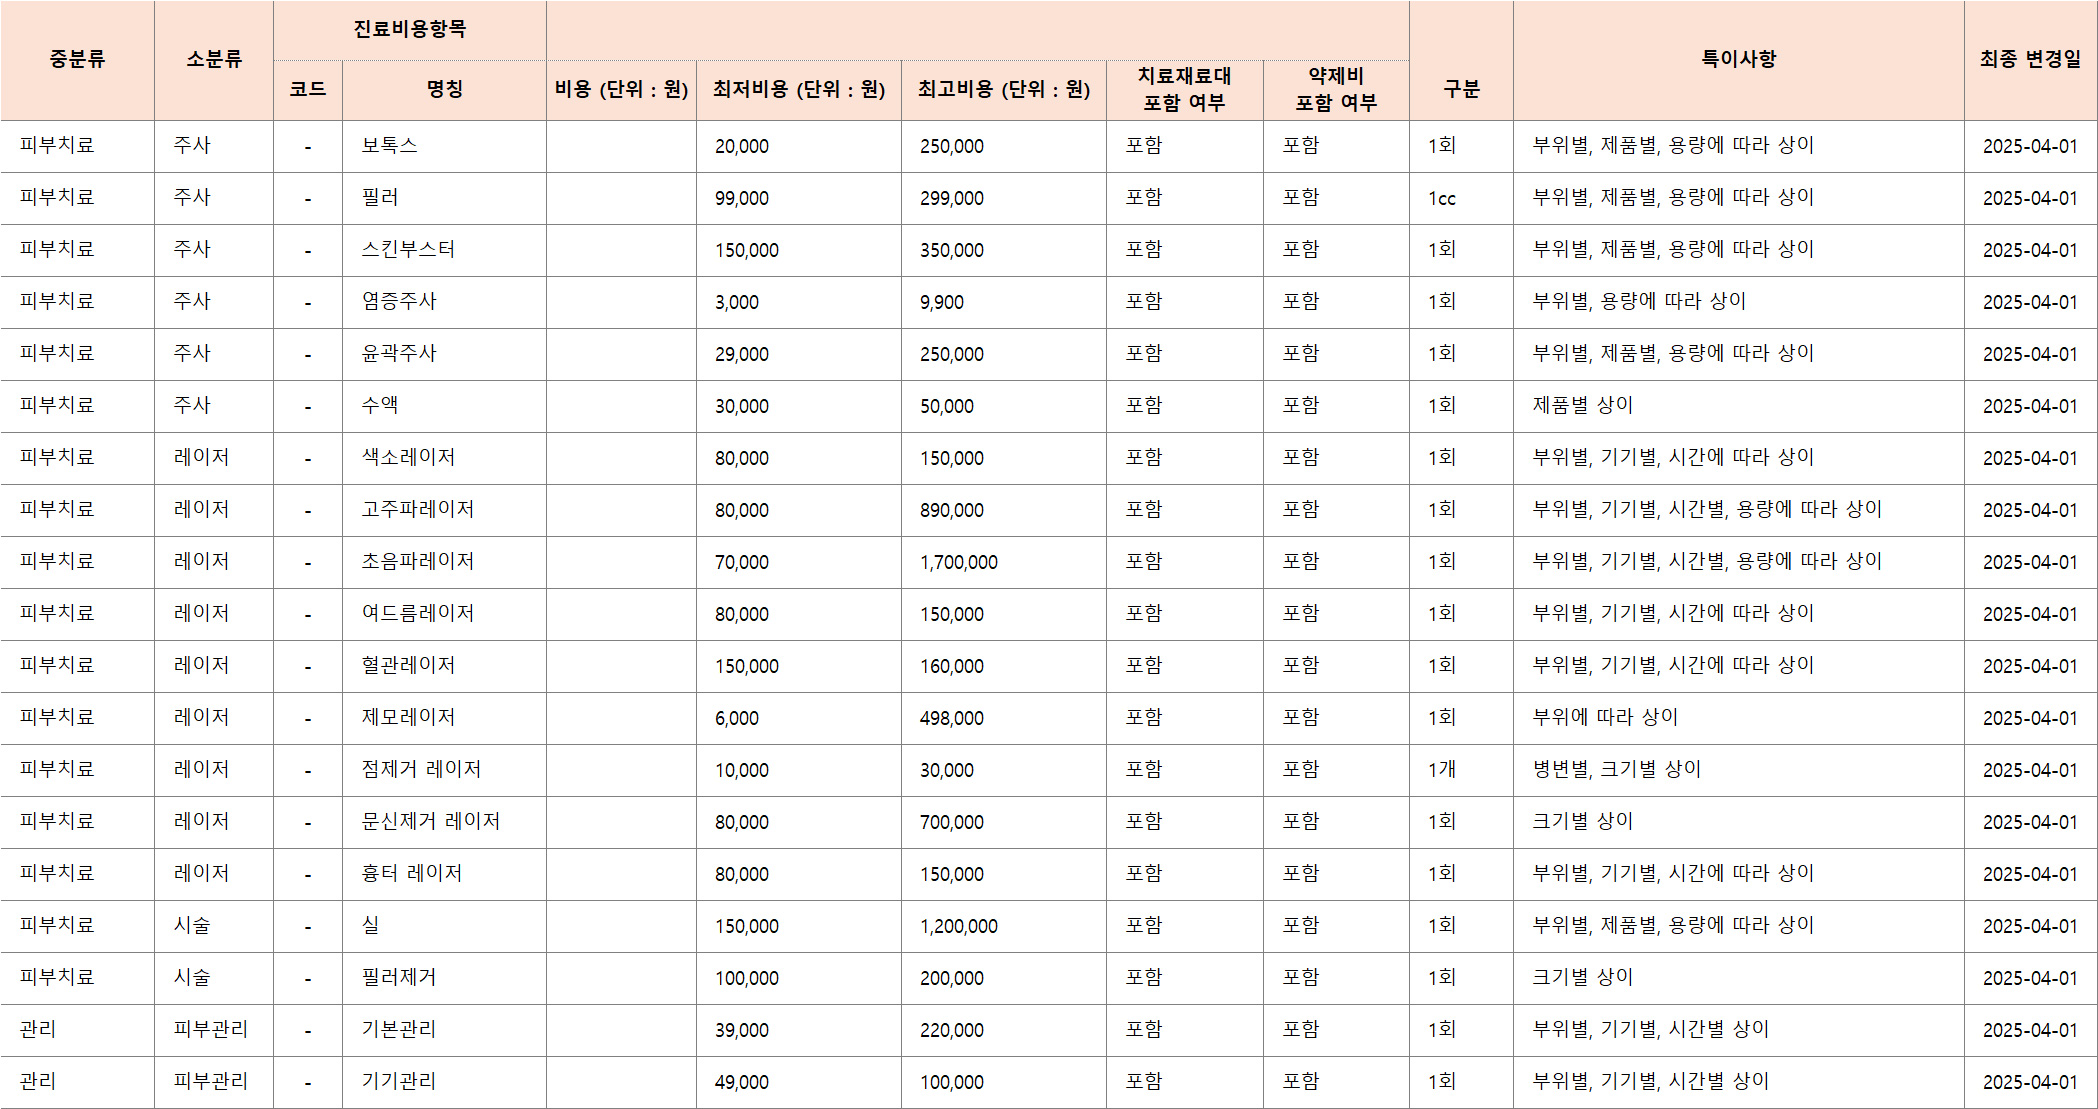2098x1109 pixels.
Task: Click the 1,700,000 maximum cost value
Action: (959, 562)
